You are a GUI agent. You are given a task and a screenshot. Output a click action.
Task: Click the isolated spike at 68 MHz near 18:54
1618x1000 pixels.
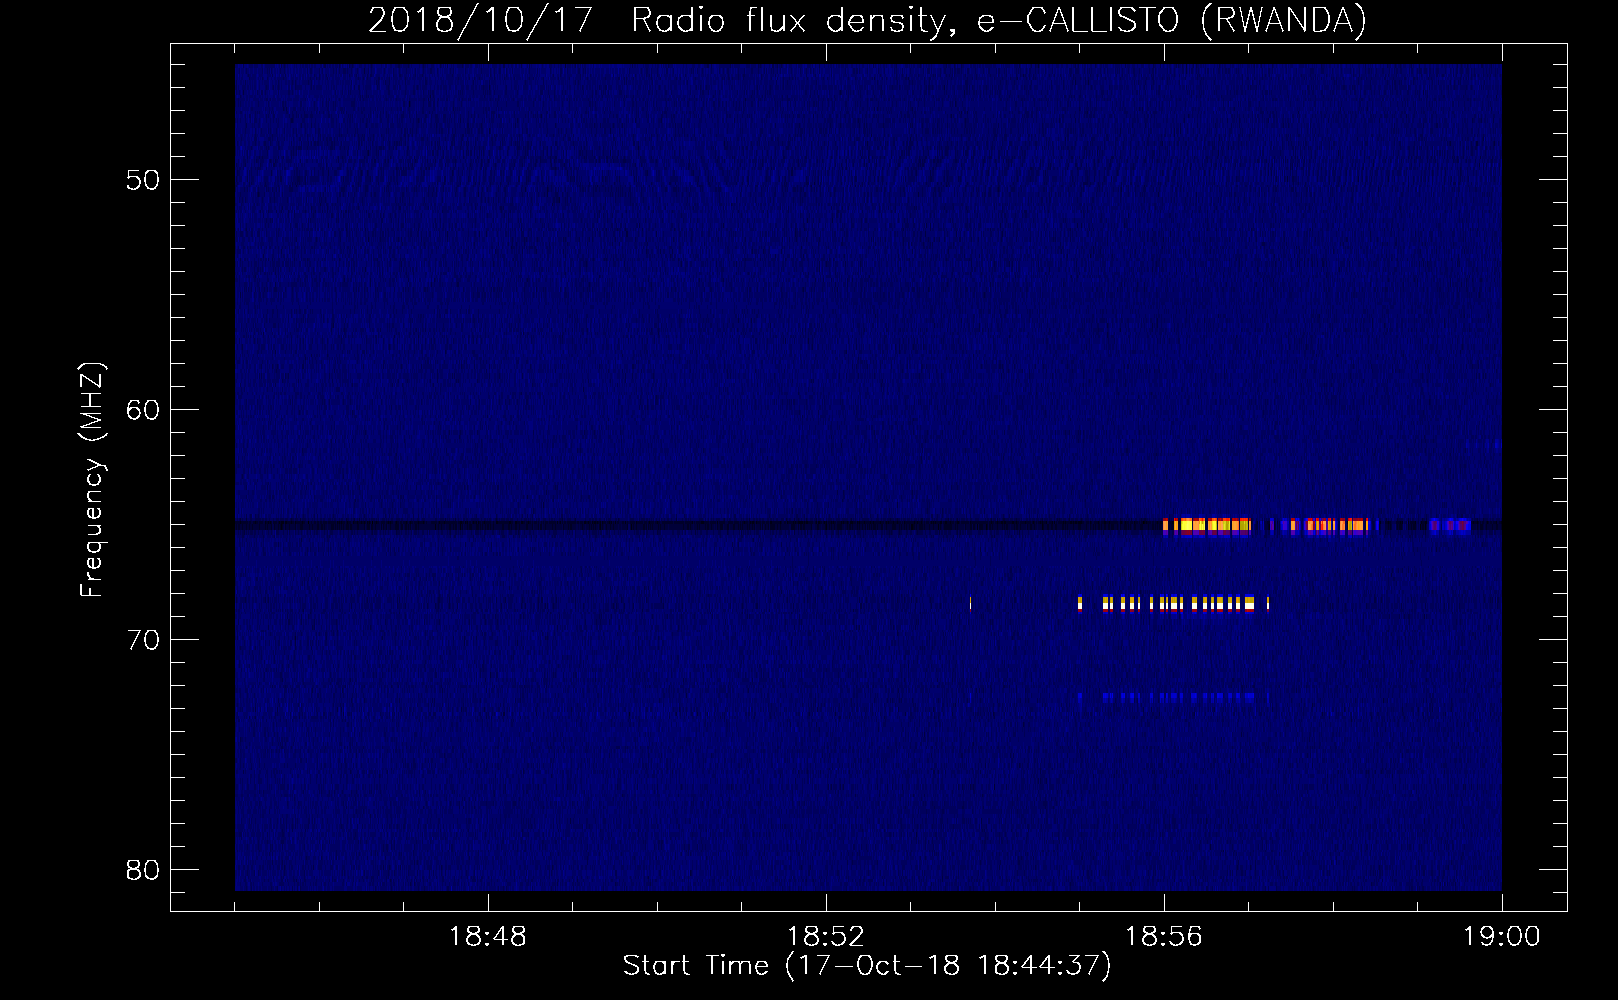pyautogui.click(x=970, y=603)
